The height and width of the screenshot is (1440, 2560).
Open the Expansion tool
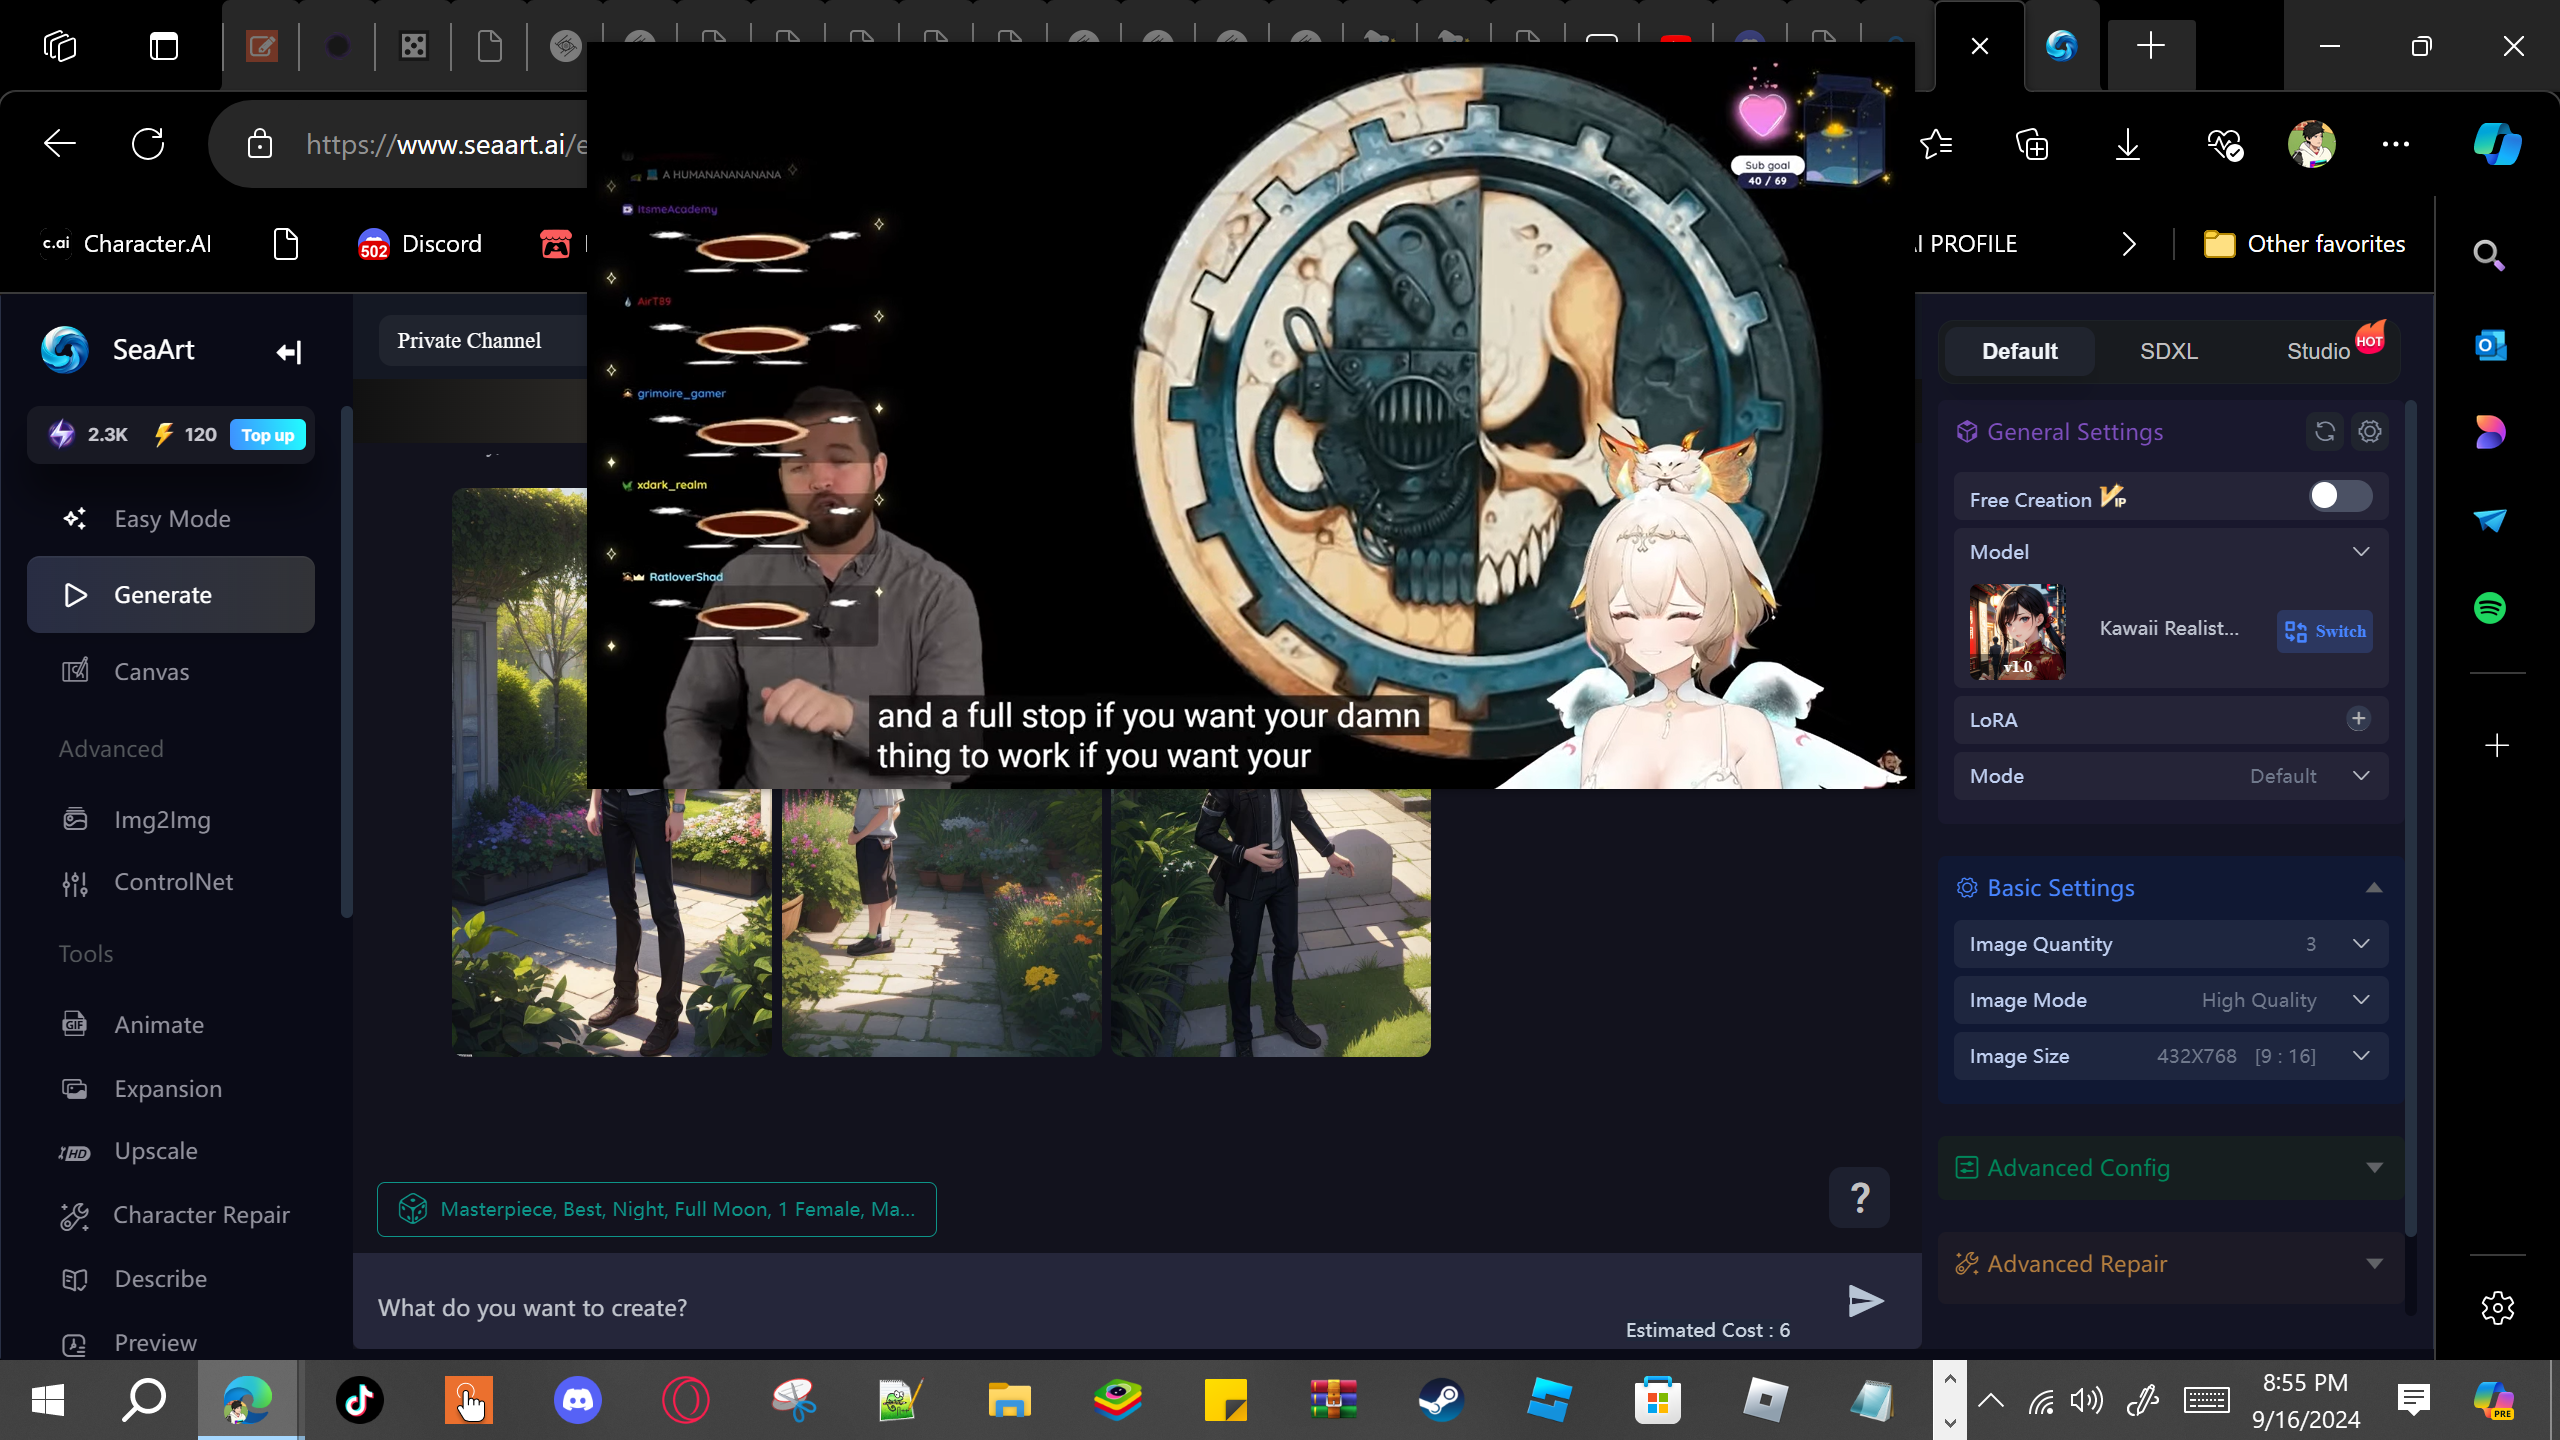coord(171,1089)
